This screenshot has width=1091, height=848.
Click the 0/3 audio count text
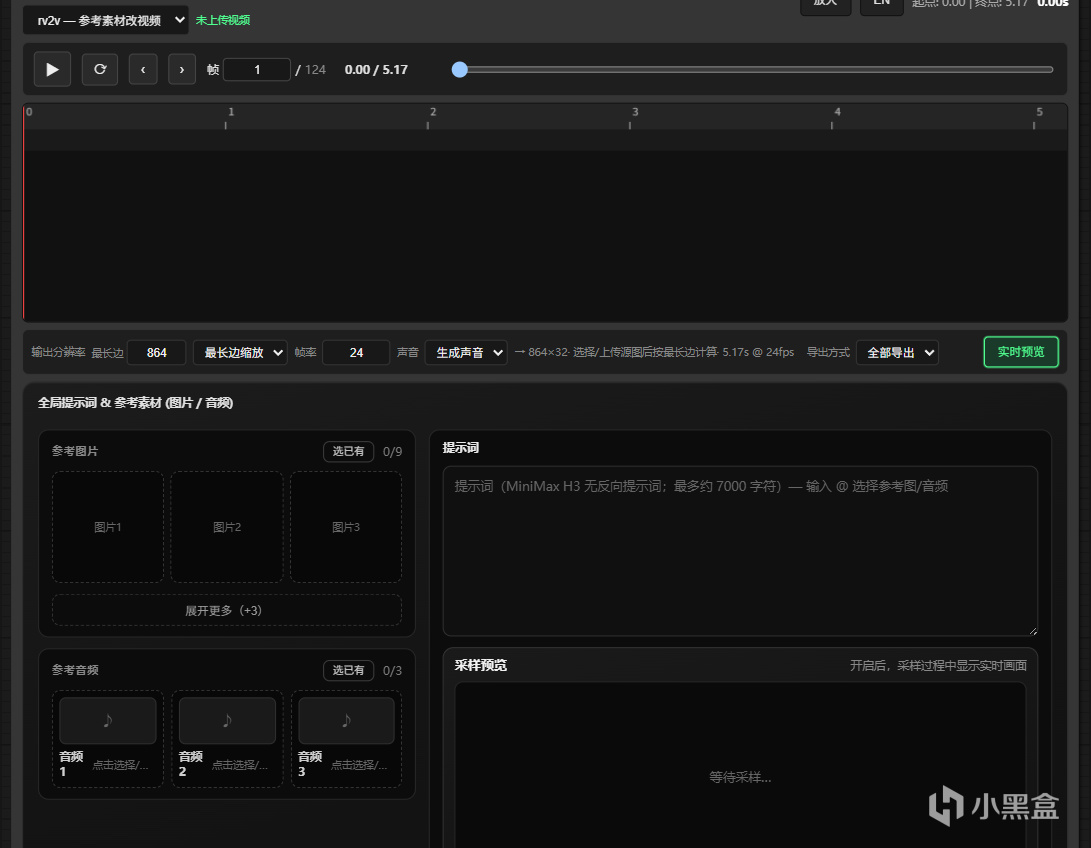pos(392,671)
